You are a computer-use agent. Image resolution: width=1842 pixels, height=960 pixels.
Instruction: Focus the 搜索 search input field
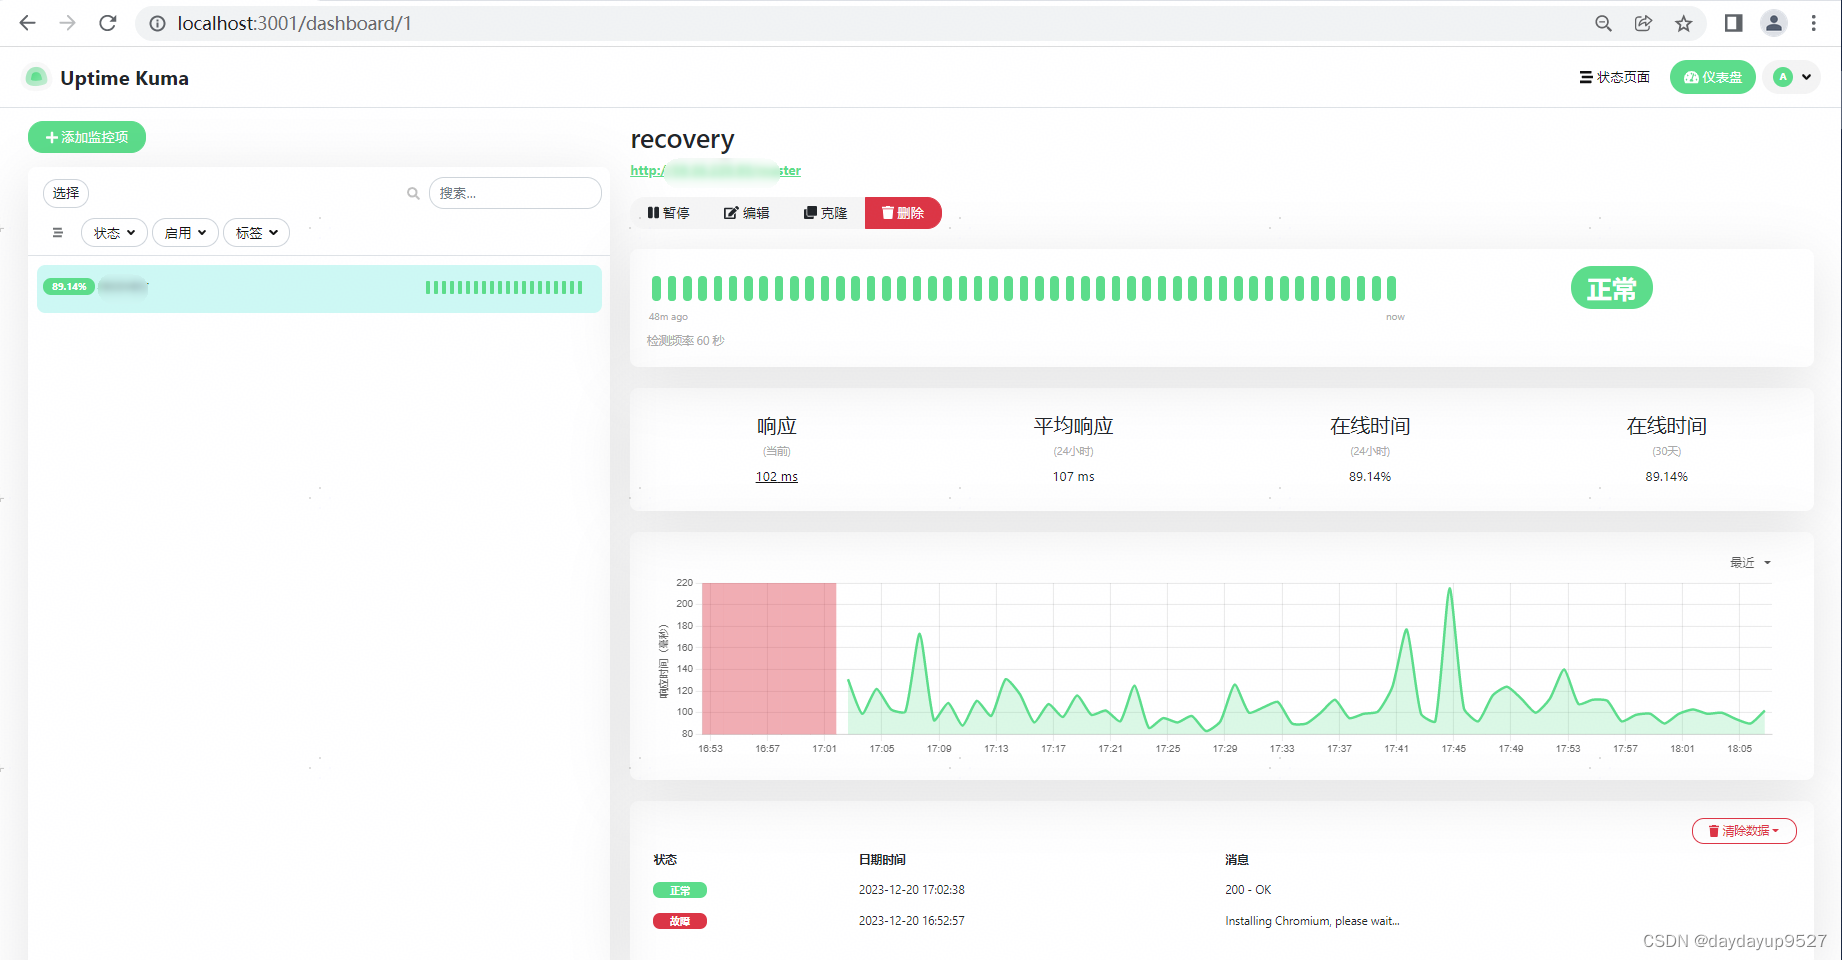point(515,193)
